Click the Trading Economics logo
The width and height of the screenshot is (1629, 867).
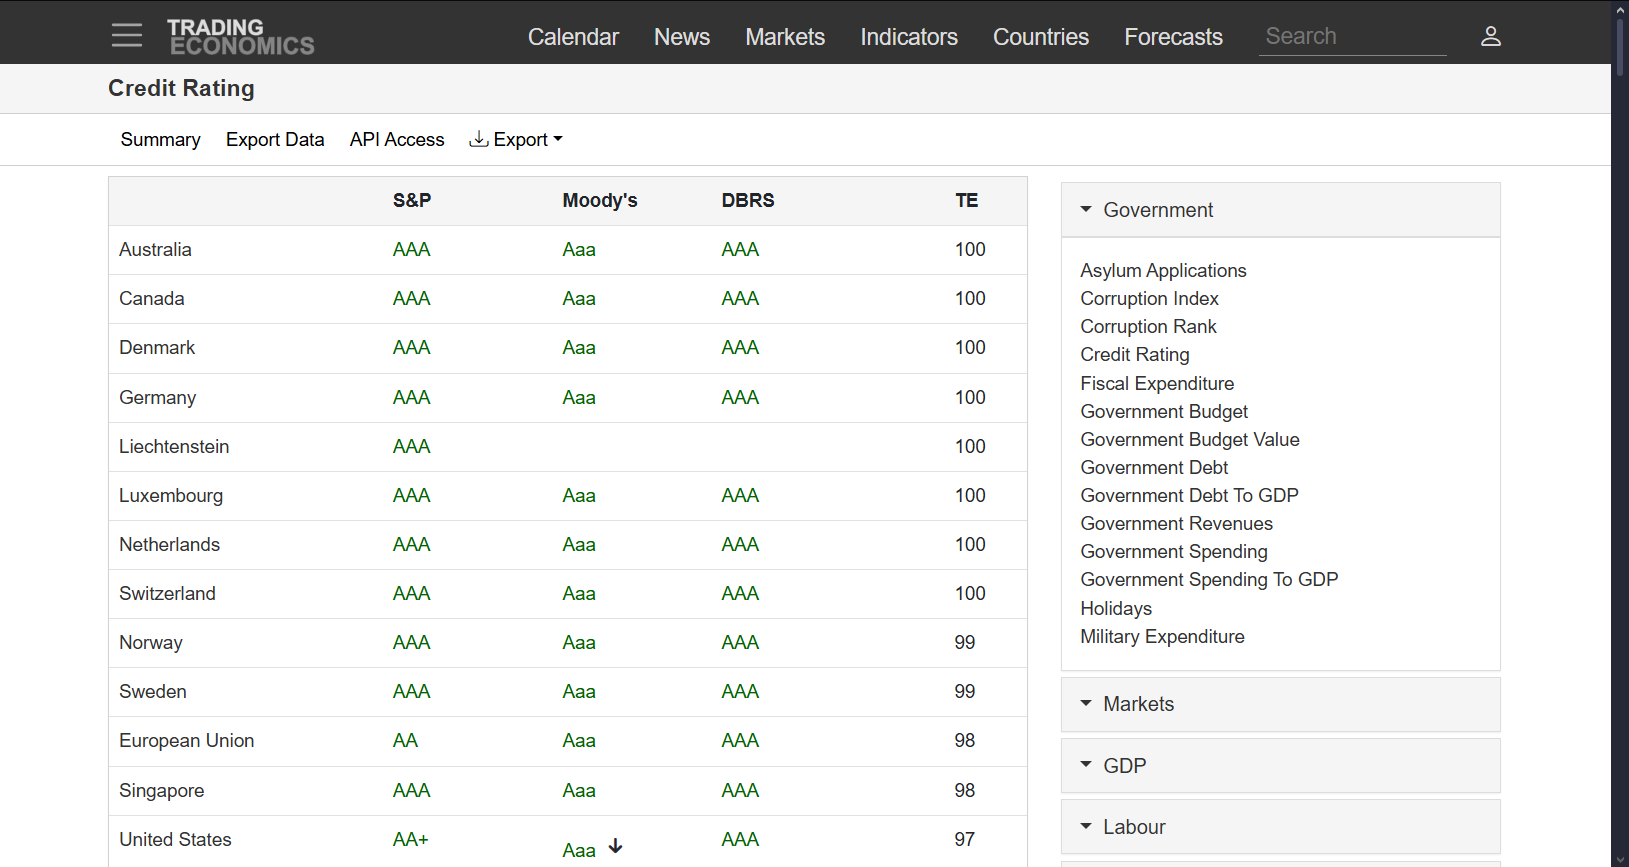(x=240, y=37)
